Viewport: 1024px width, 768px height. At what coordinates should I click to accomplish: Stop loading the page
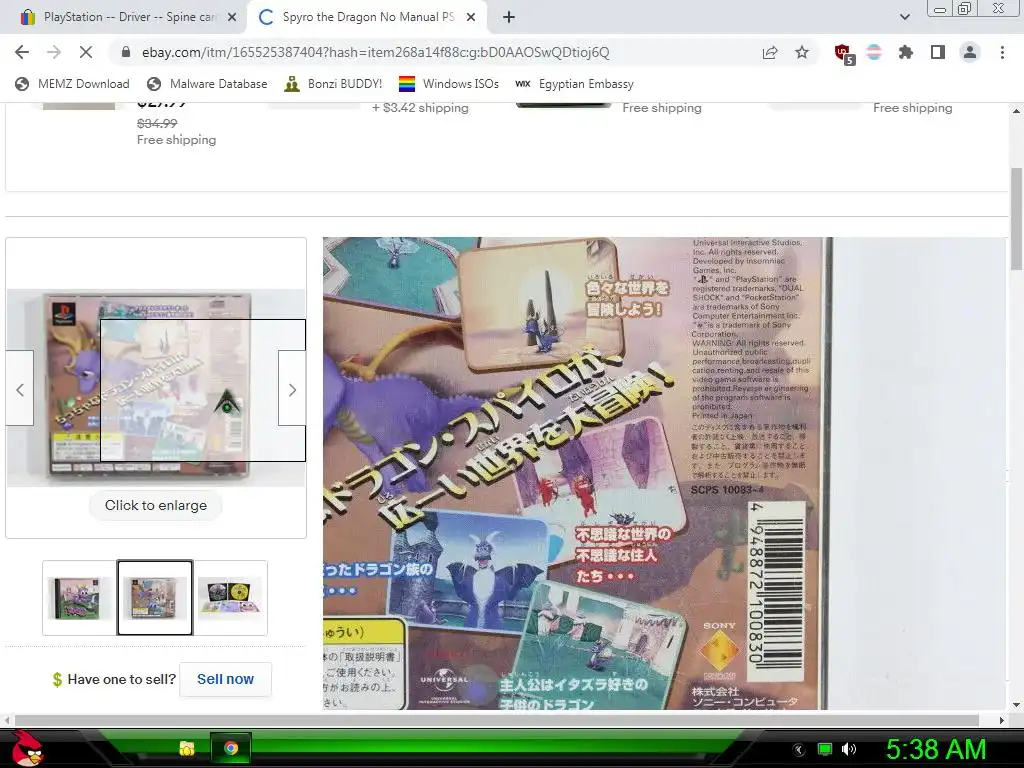tap(86, 52)
